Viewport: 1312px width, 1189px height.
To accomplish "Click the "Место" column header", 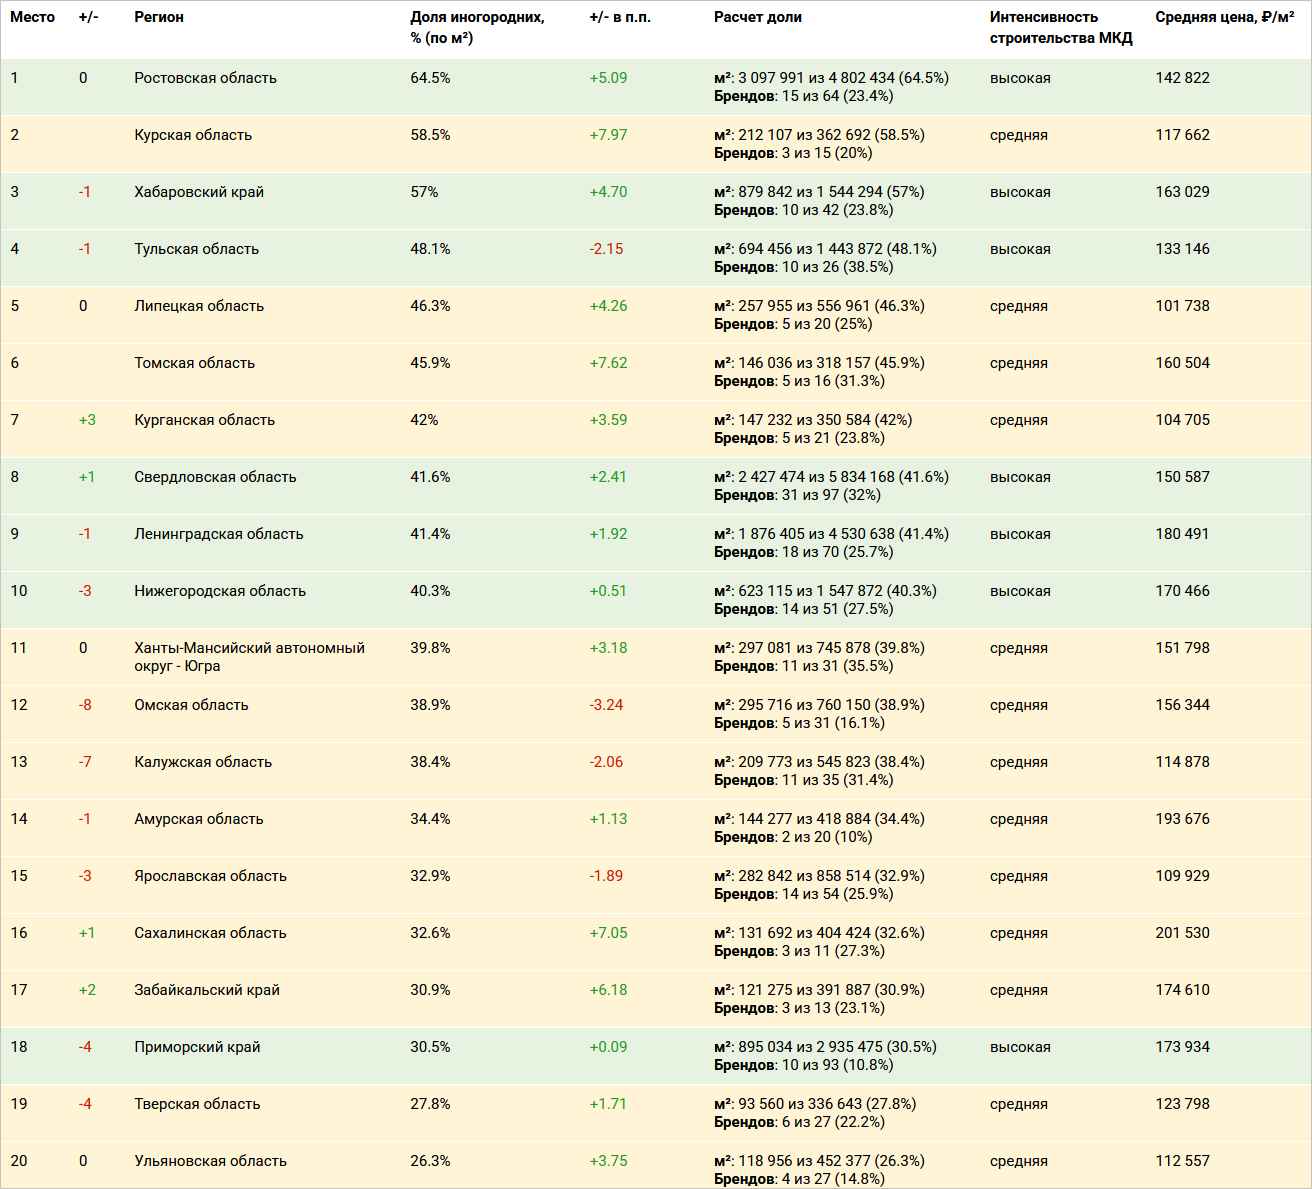I will click(x=32, y=17).
